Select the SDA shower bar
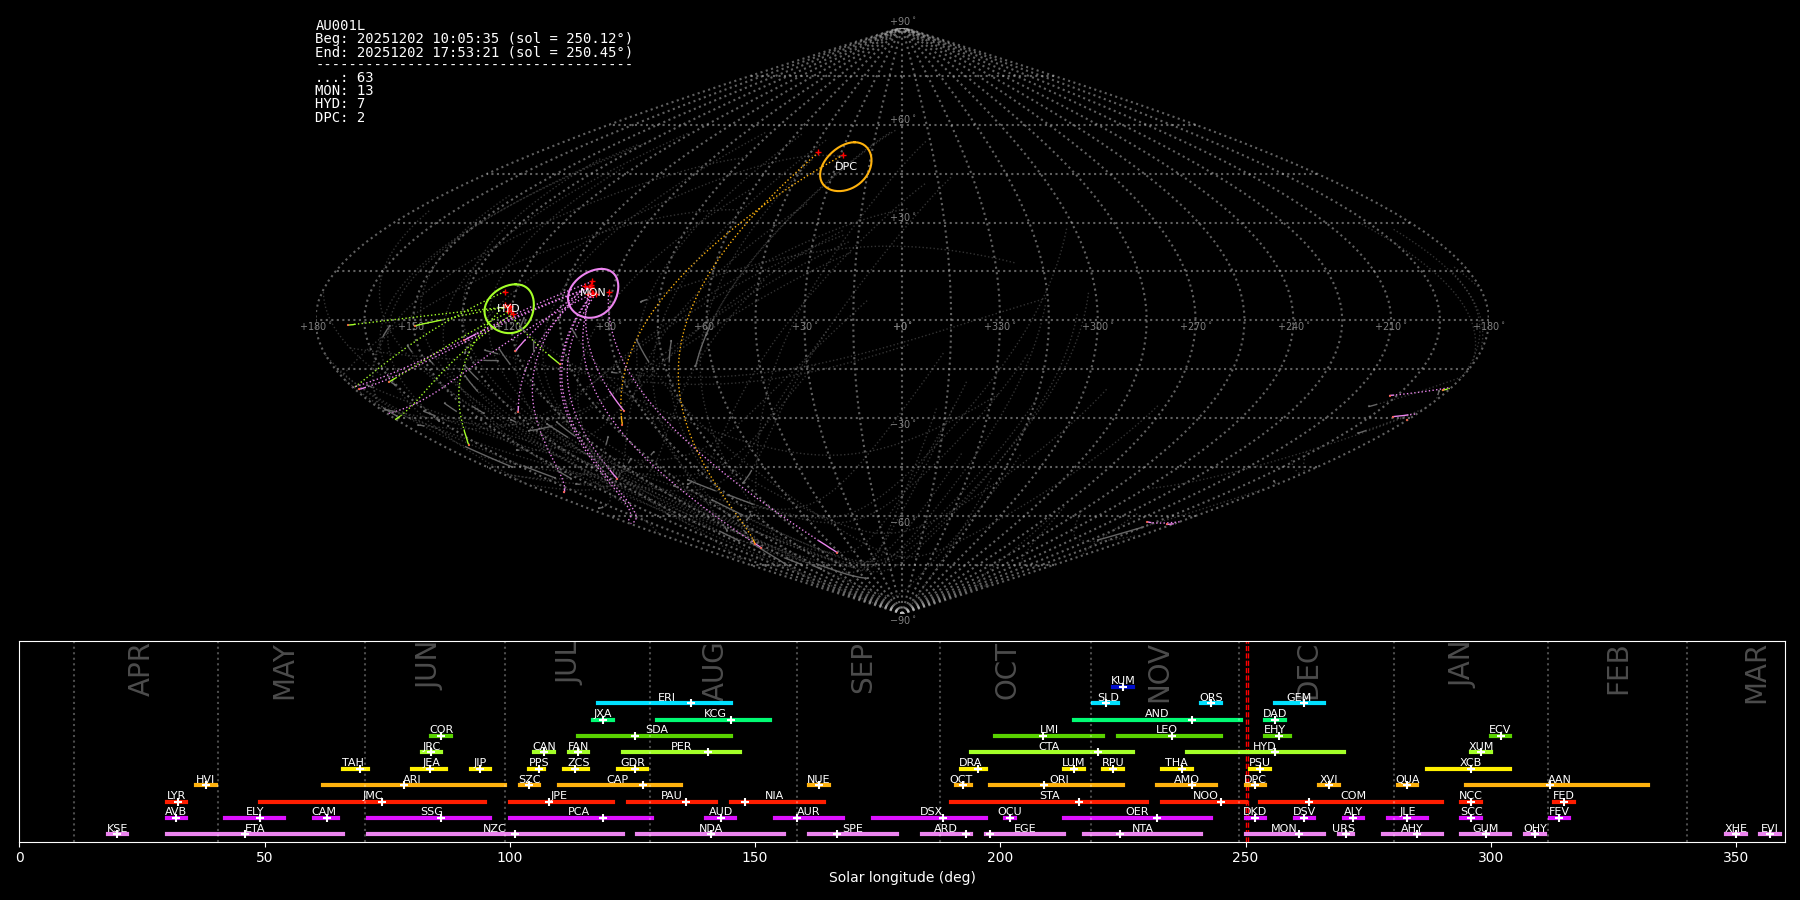 tap(654, 736)
